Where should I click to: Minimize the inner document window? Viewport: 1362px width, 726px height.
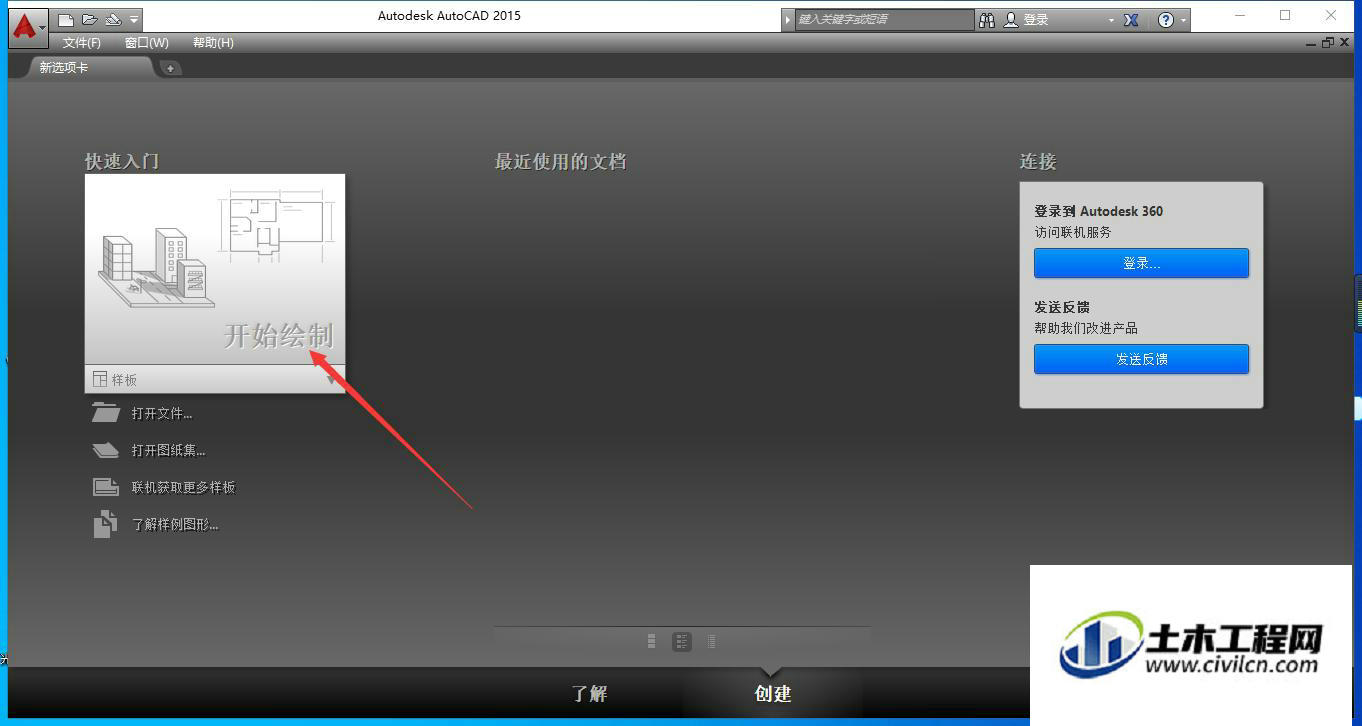click(1311, 43)
